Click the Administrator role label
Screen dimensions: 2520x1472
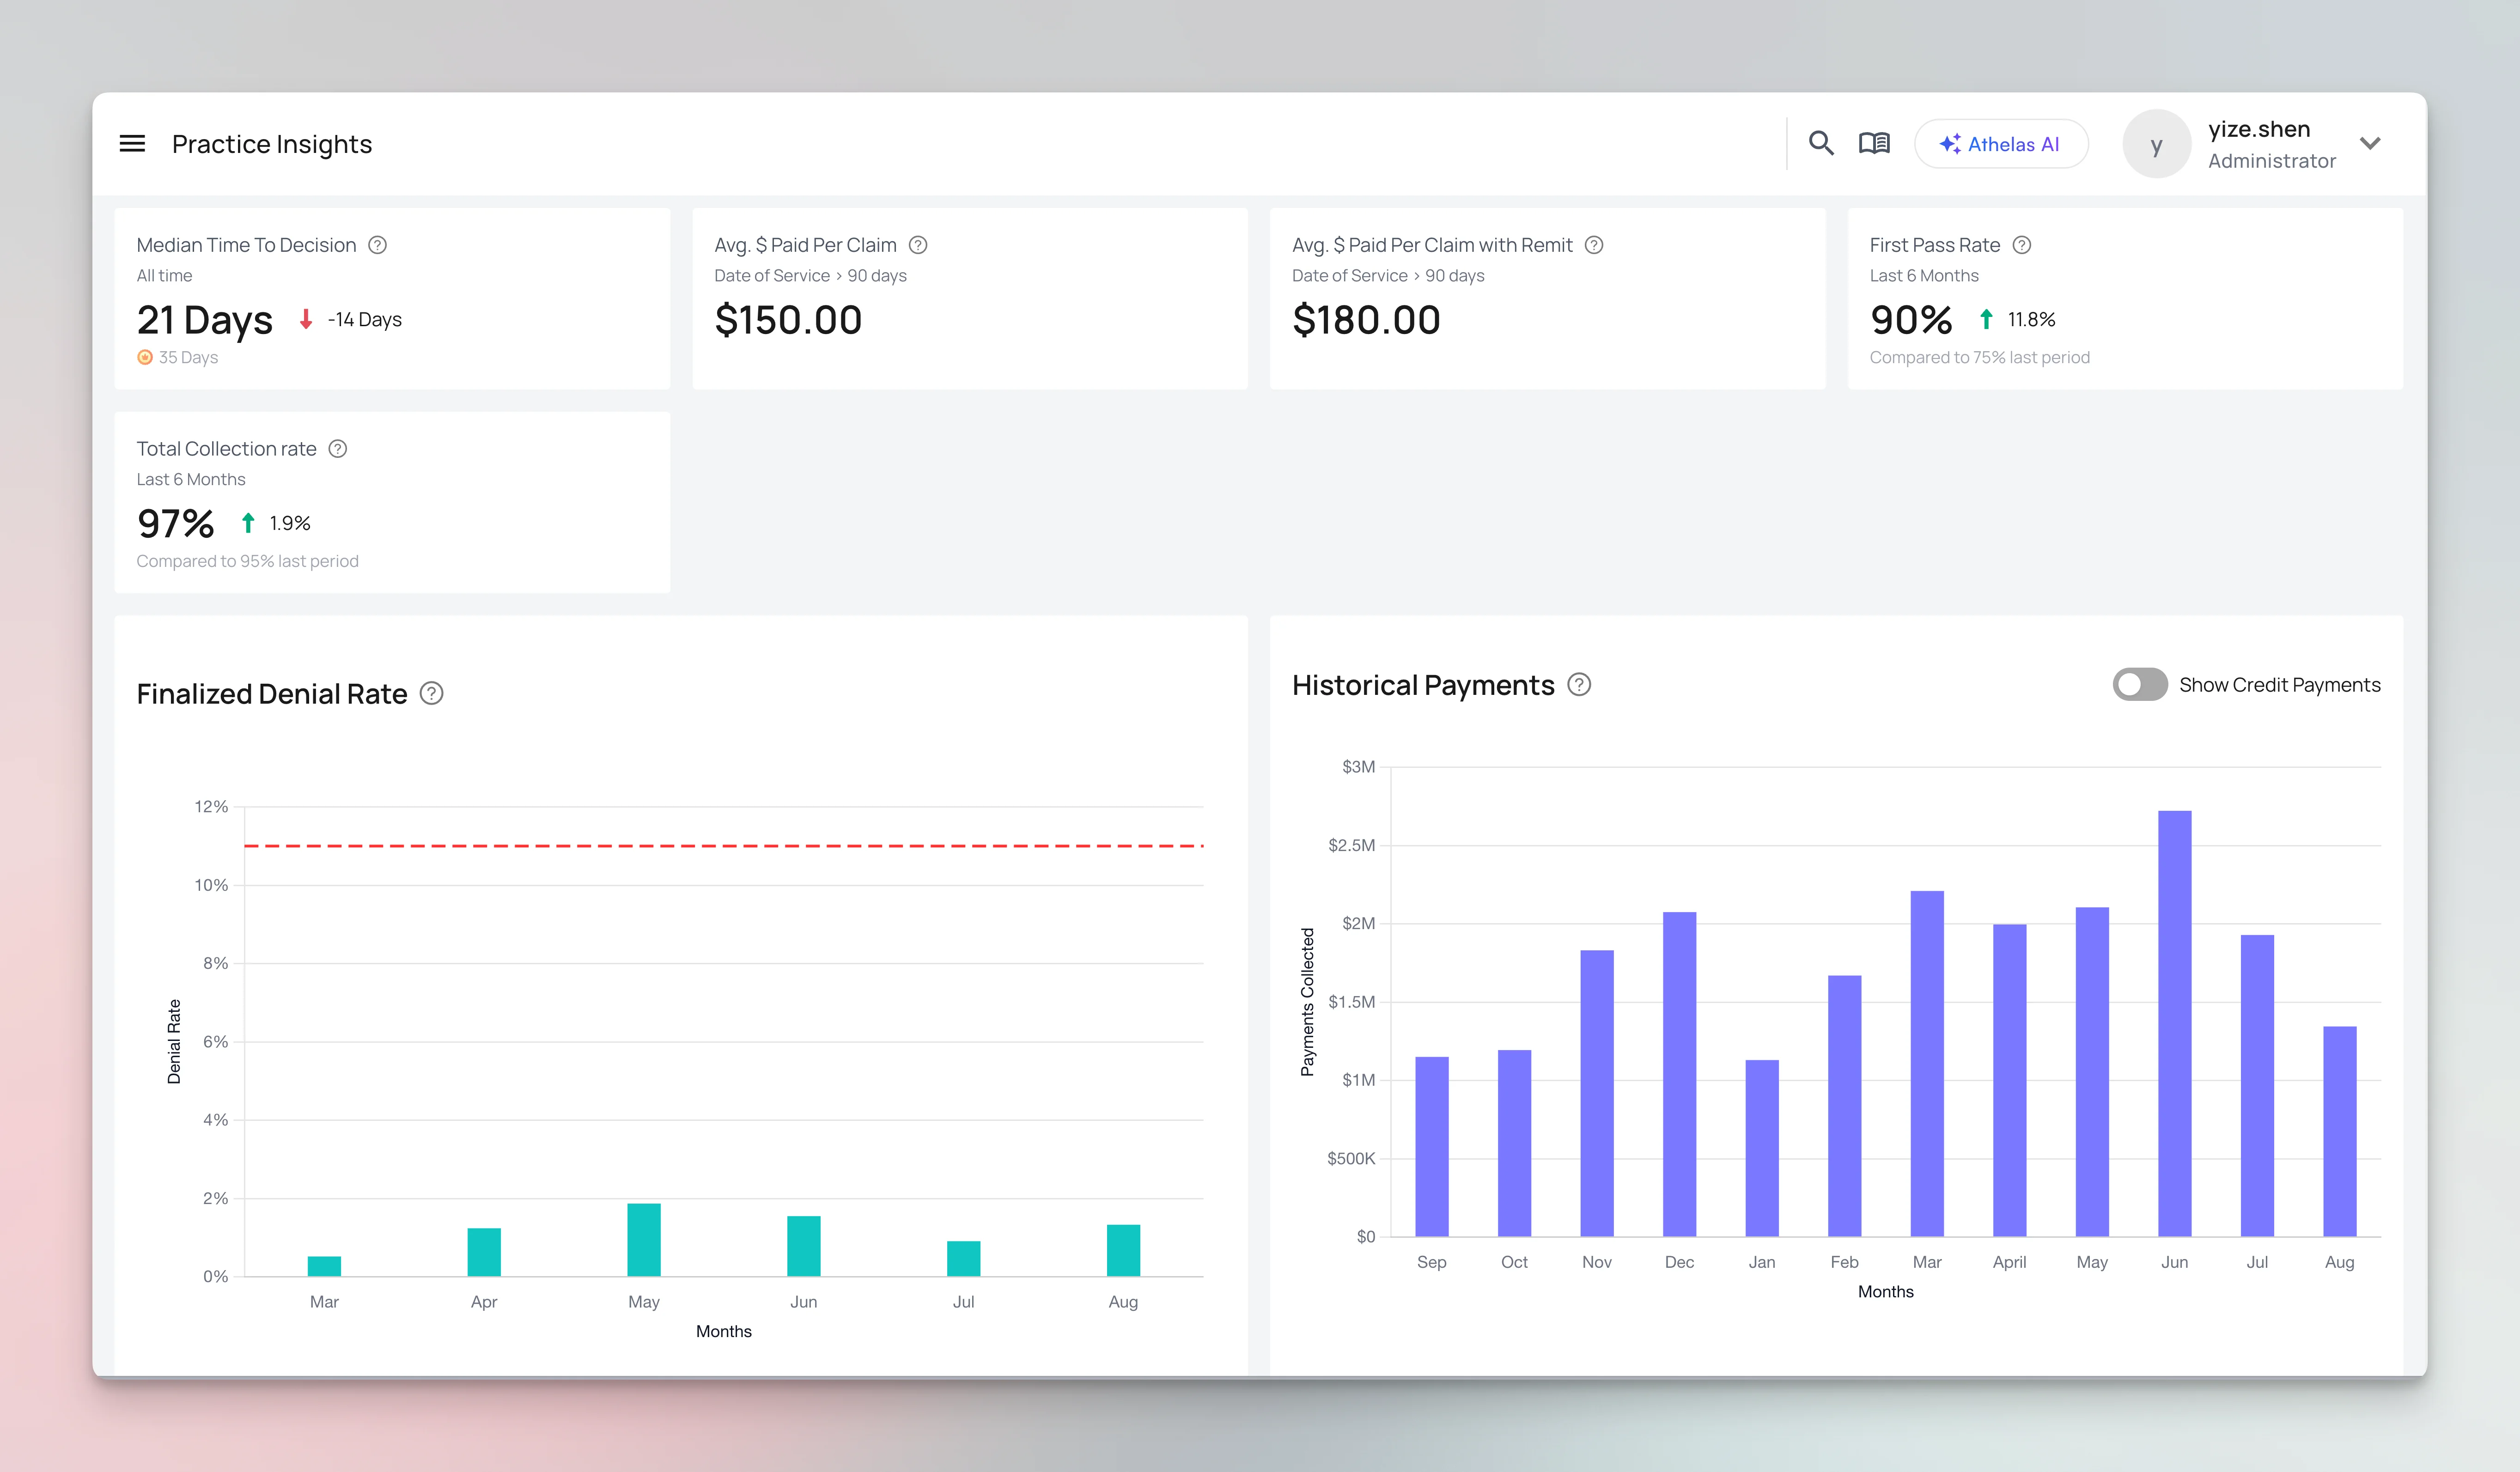point(2272,161)
